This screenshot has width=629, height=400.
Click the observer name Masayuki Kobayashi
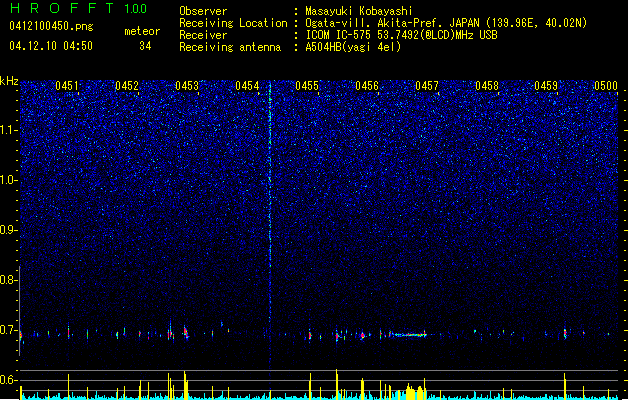pos(359,11)
